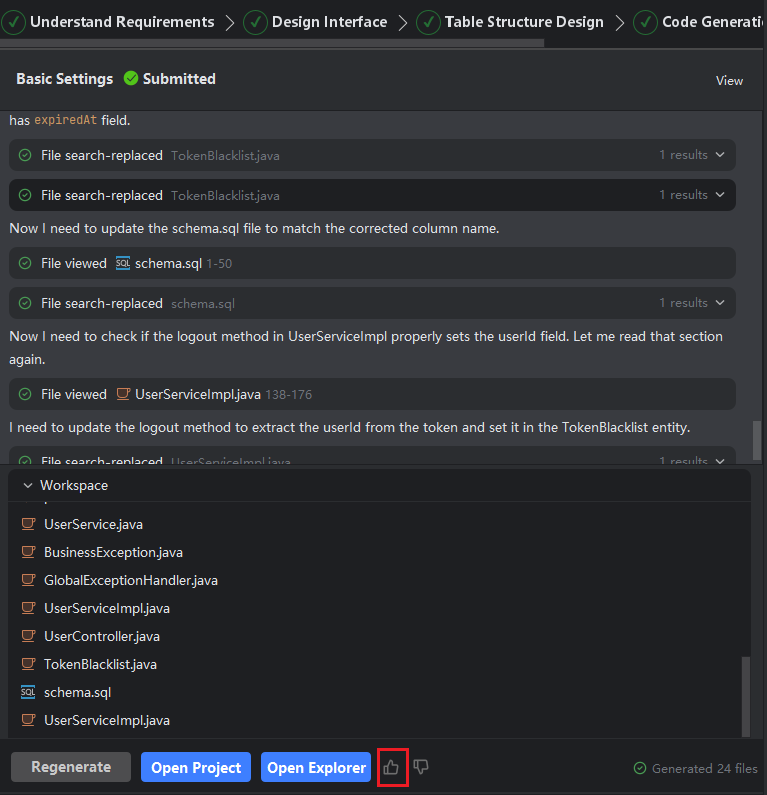
Task: Click the Java icon next to TokenBlacklist.java in Workspace
Action: pyautogui.click(x=28, y=664)
